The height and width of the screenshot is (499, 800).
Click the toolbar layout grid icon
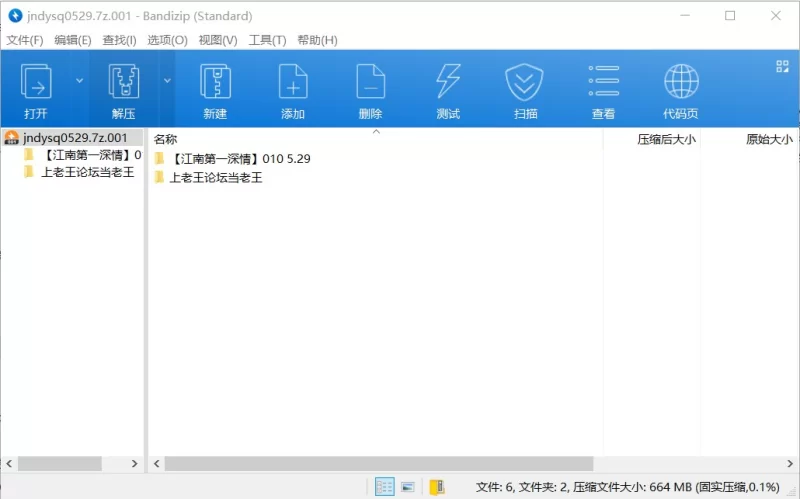pyautogui.click(x=782, y=66)
